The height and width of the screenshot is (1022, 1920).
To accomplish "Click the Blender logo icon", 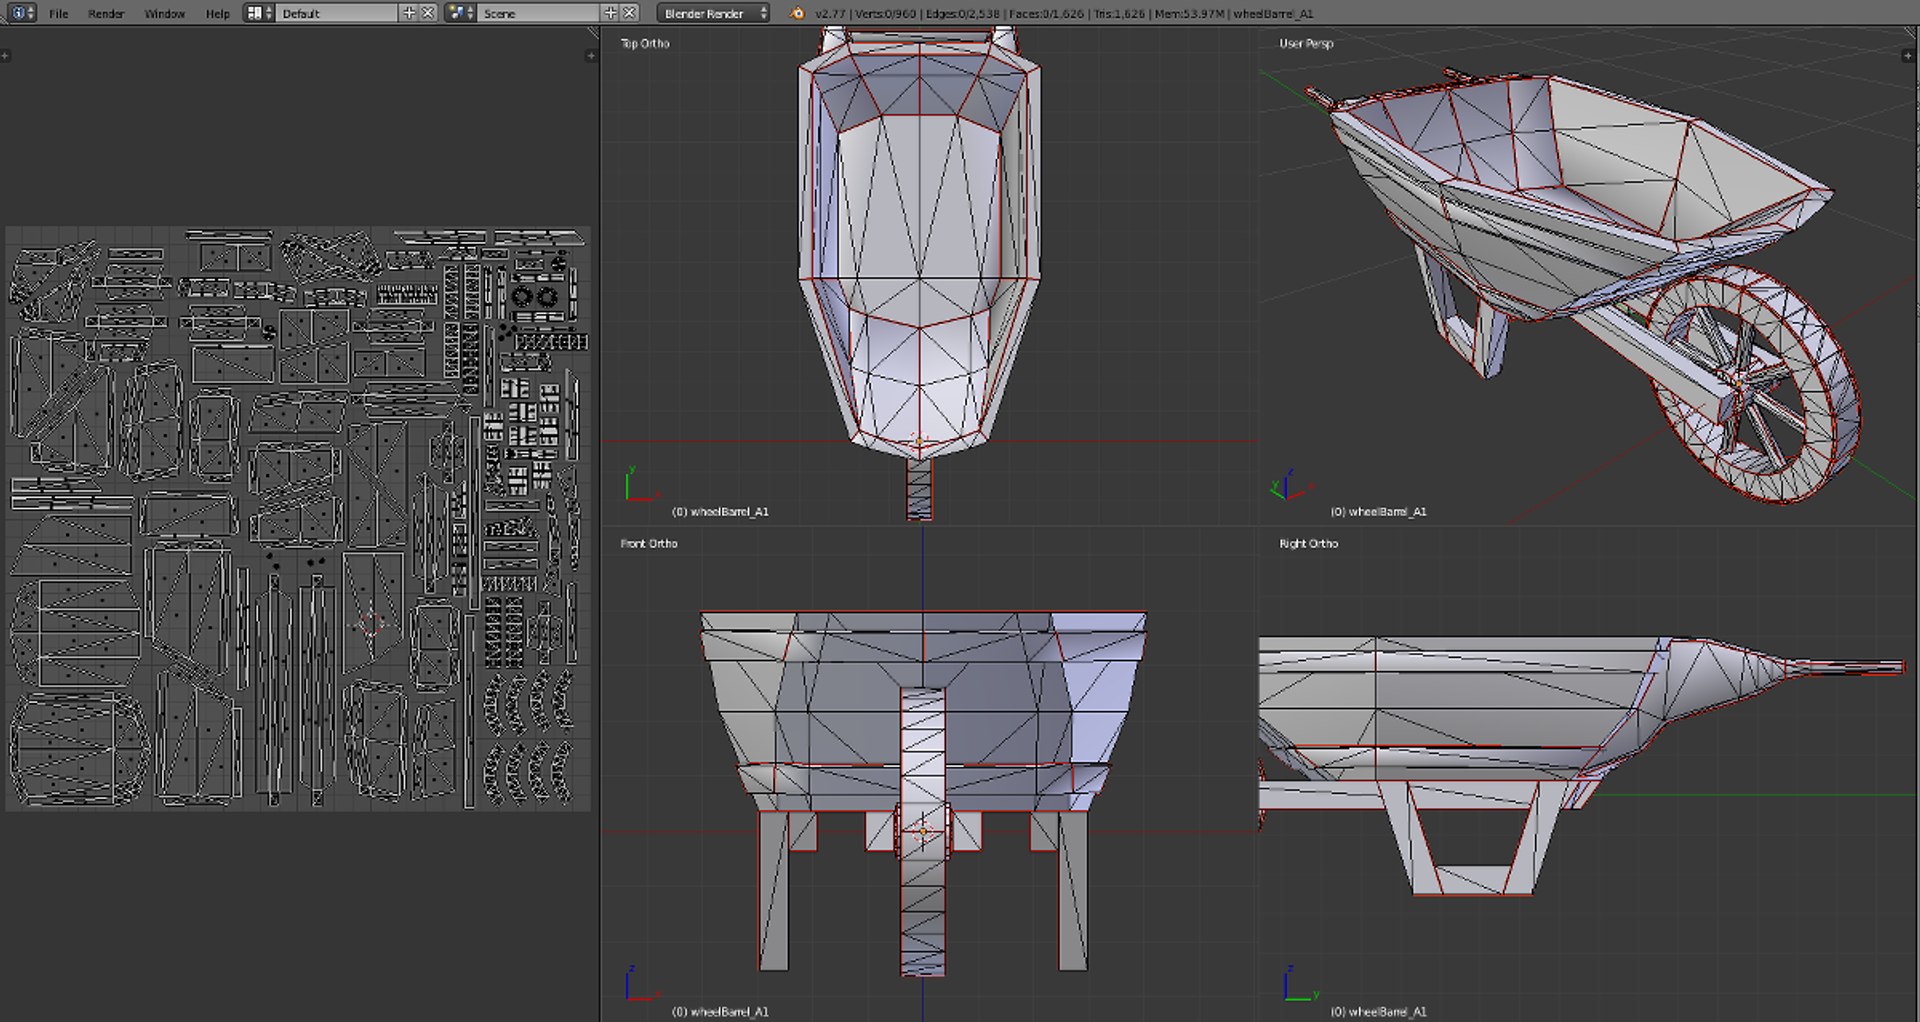I will pos(797,13).
